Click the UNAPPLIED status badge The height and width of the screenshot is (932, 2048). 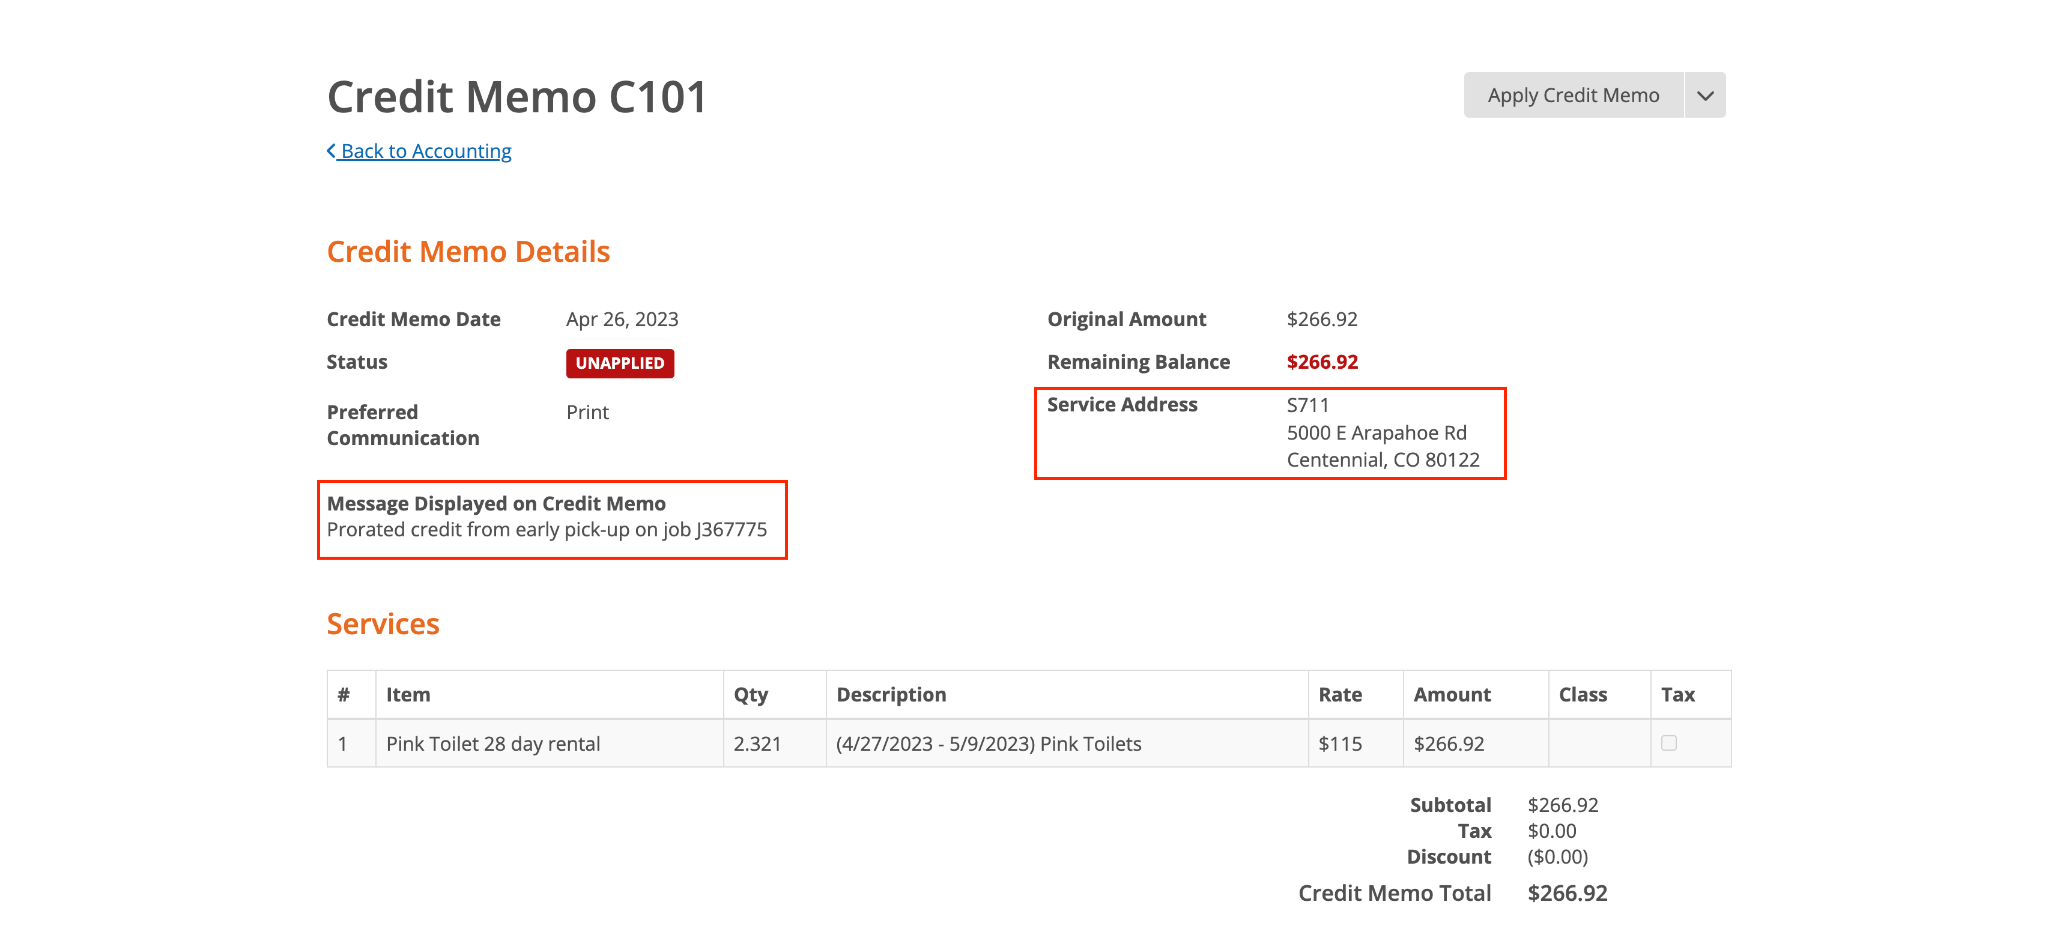(x=619, y=363)
